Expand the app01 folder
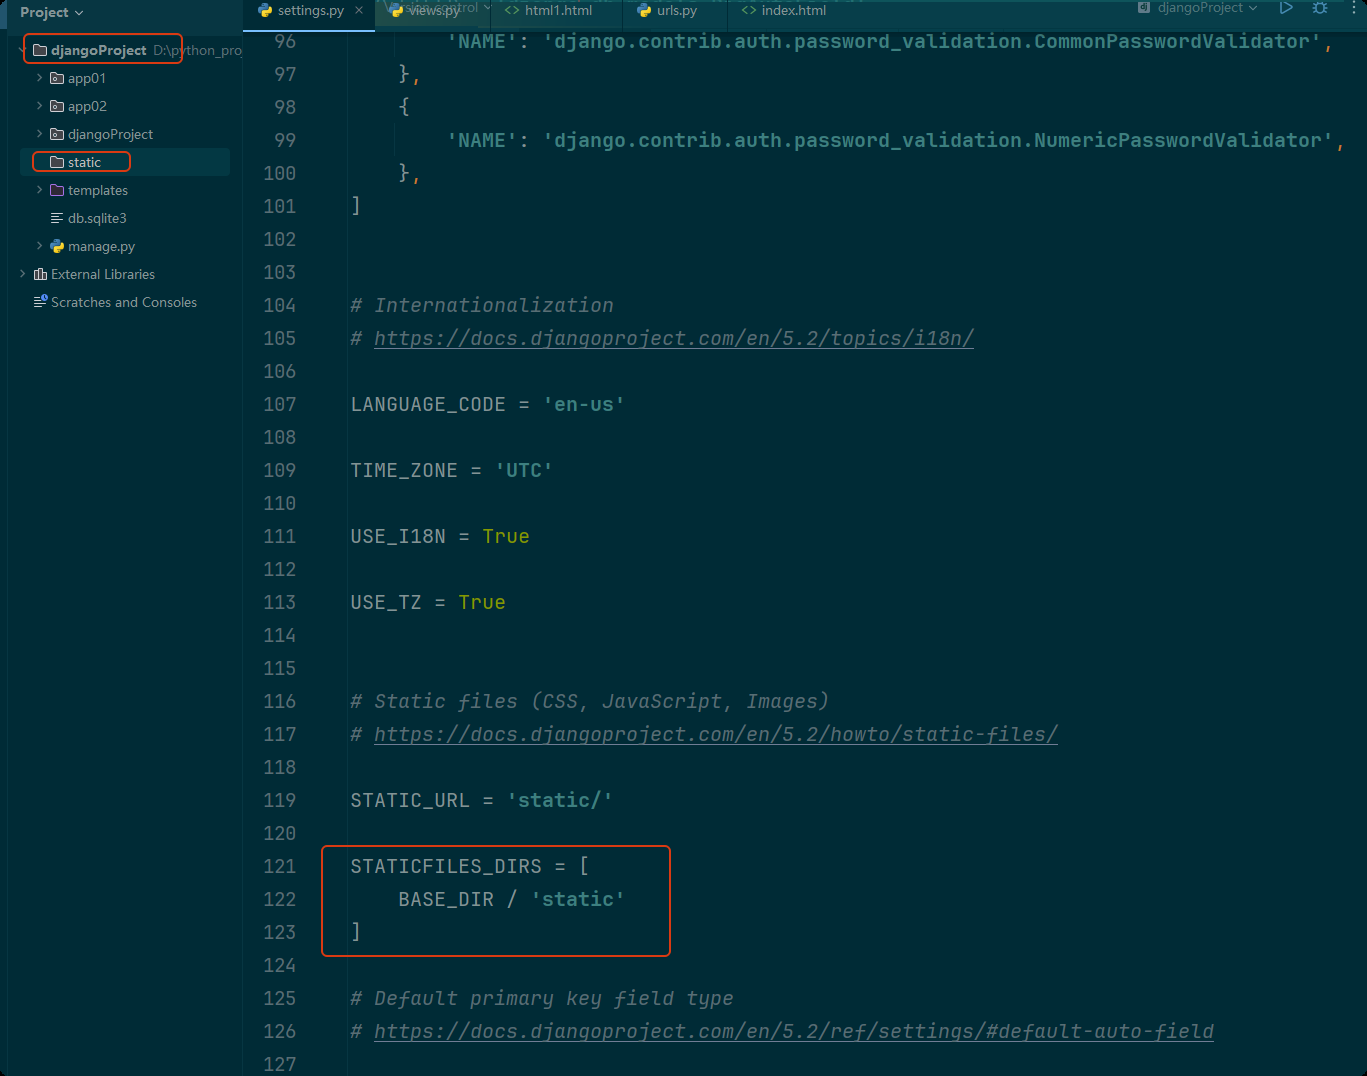The height and width of the screenshot is (1076, 1367). click(x=39, y=78)
